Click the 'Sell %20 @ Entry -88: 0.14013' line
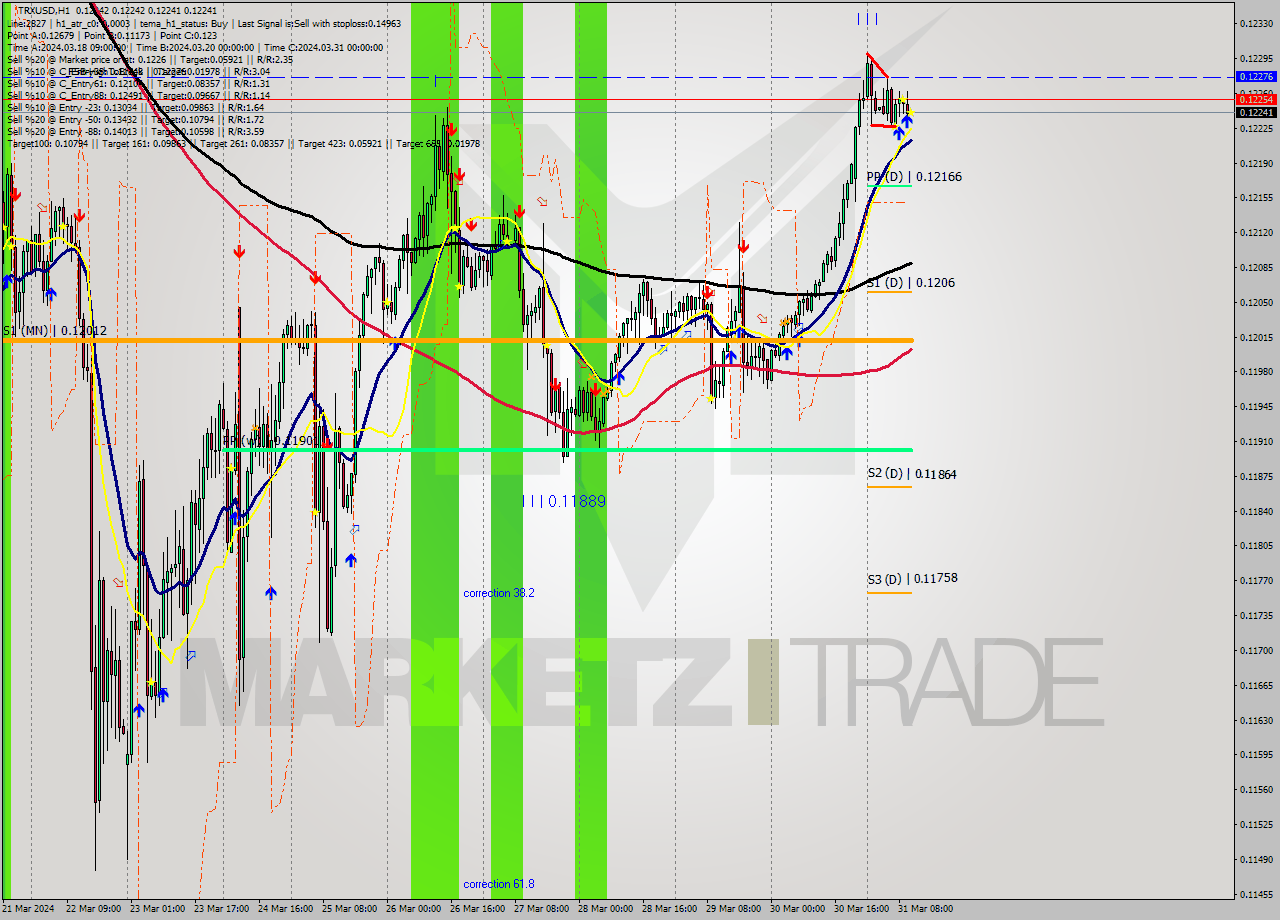The image size is (1280, 920). click(135, 131)
